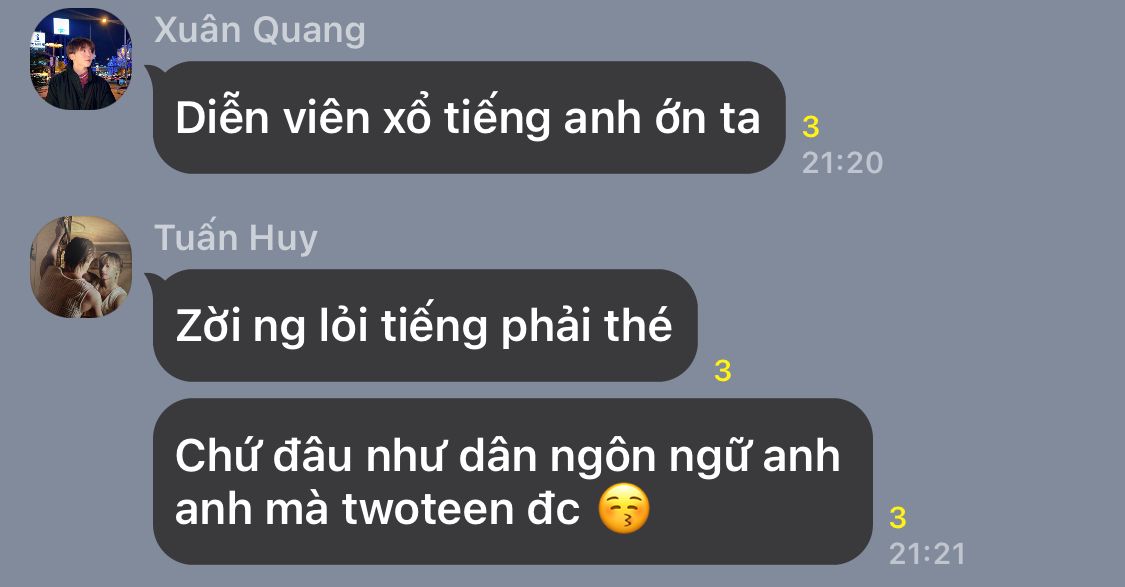Open Tuấn Huy's profile picture
Viewport: 1125px width, 587px height.
tap(80, 267)
